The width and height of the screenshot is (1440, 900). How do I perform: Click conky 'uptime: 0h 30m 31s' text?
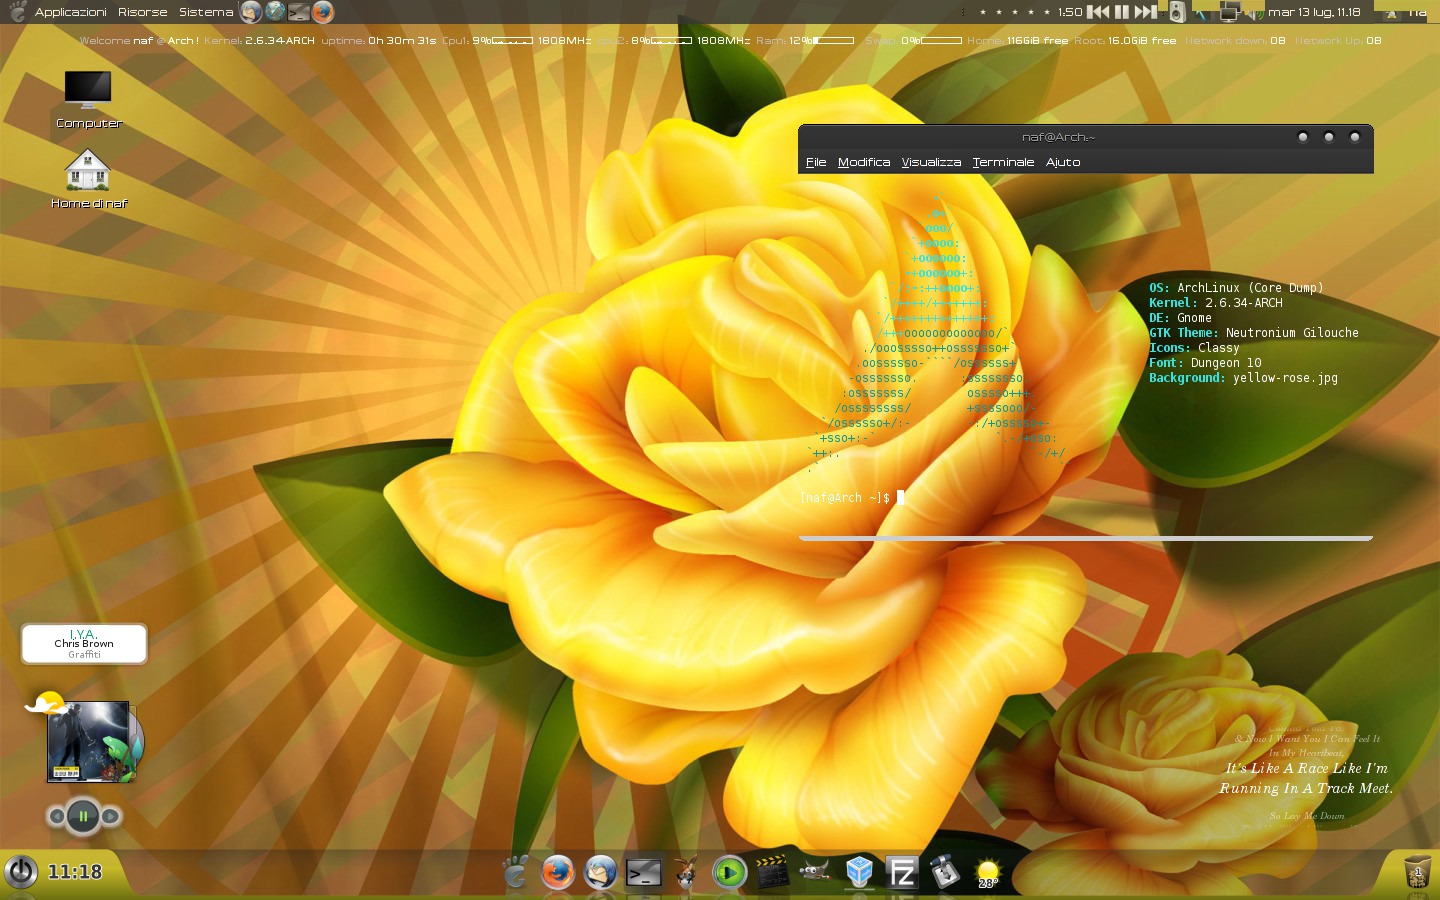(379, 41)
